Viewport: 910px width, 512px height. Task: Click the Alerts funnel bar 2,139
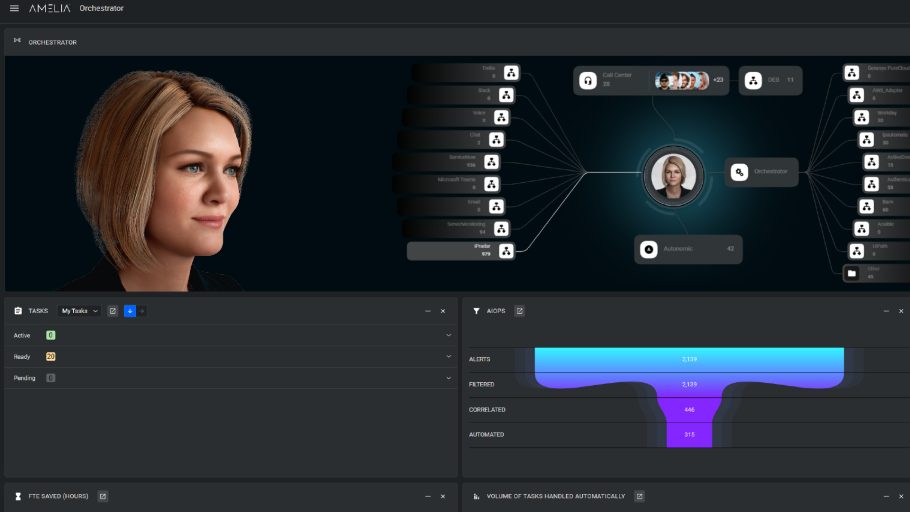point(689,359)
